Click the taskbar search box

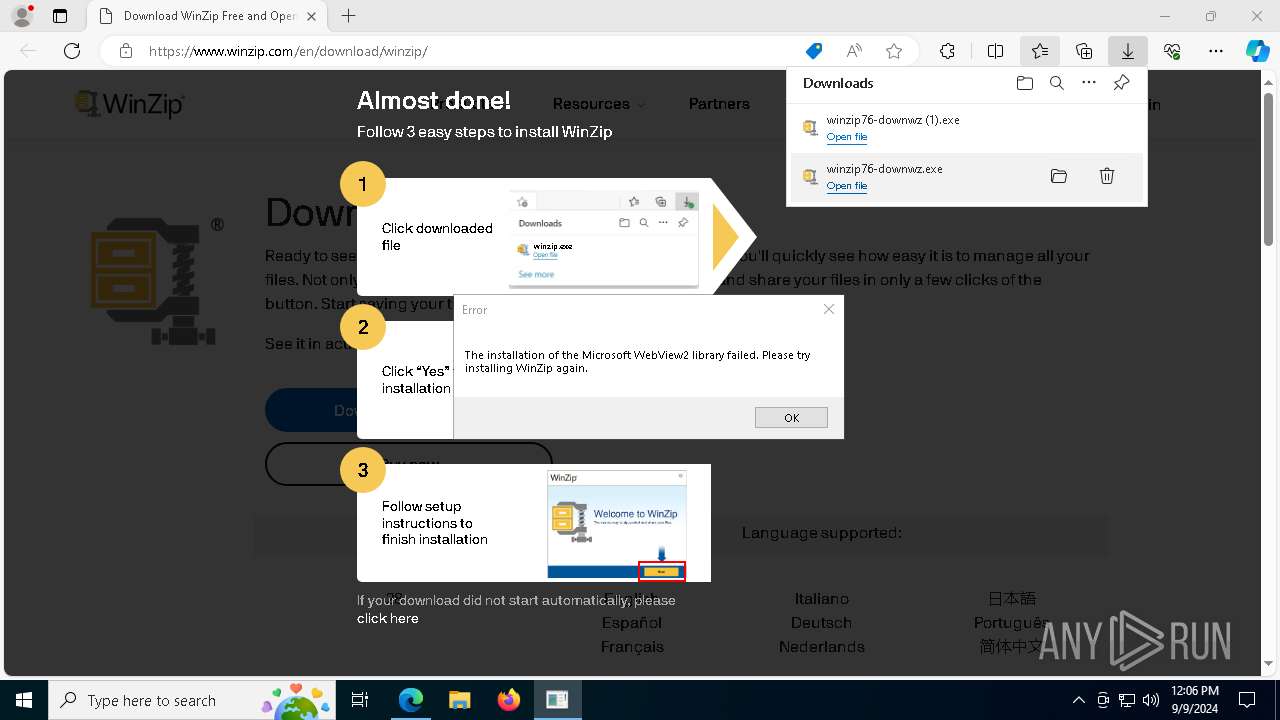194,700
